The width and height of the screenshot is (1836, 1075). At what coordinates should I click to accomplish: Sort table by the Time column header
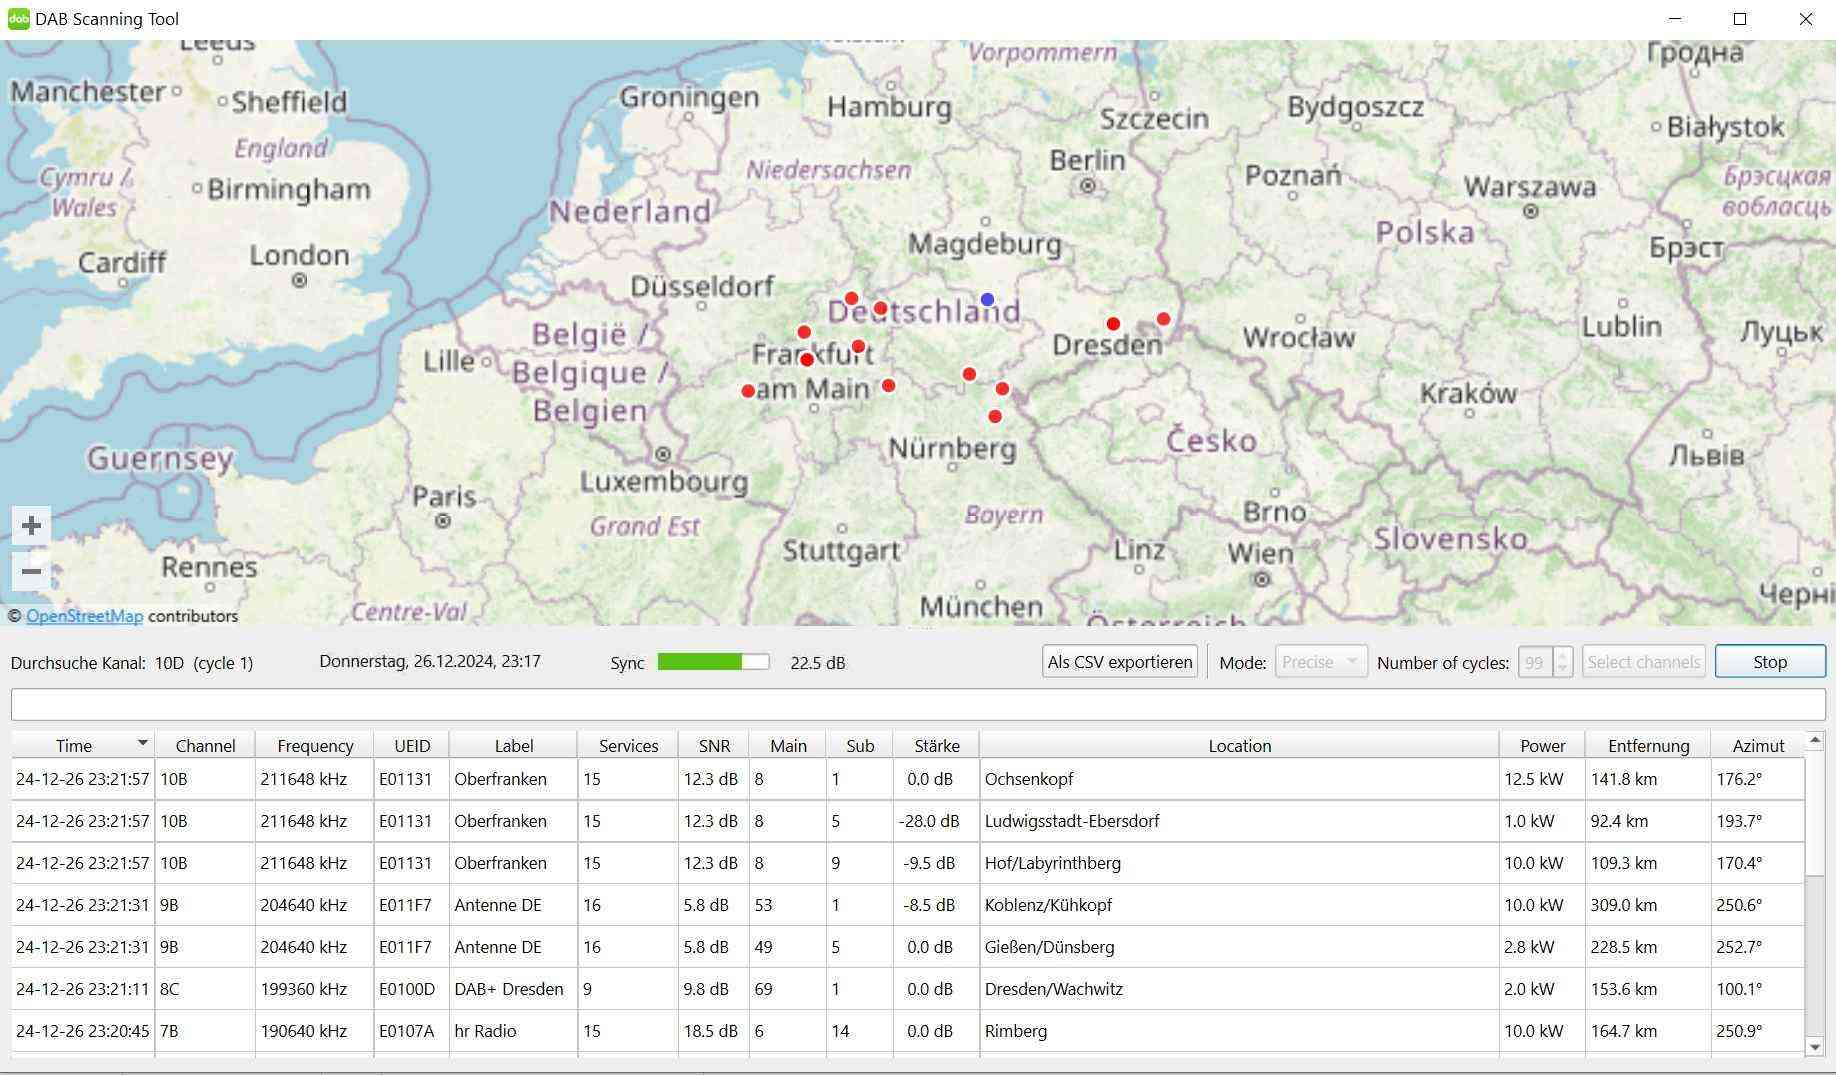74,746
